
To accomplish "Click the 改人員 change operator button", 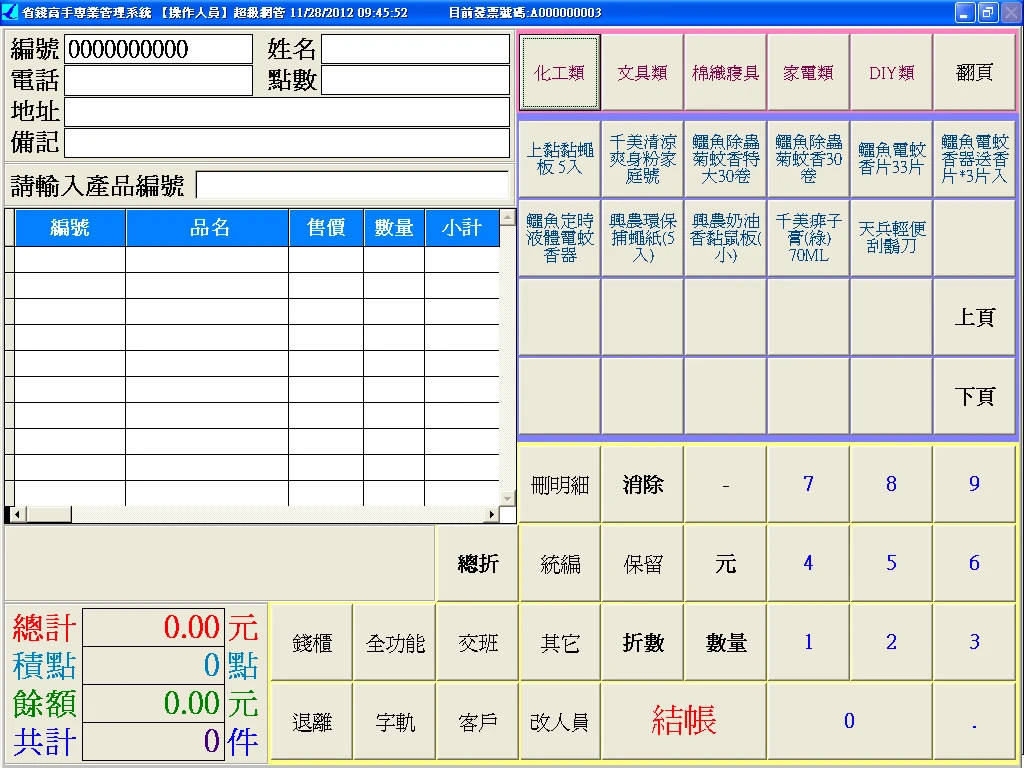I will point(559,721).
